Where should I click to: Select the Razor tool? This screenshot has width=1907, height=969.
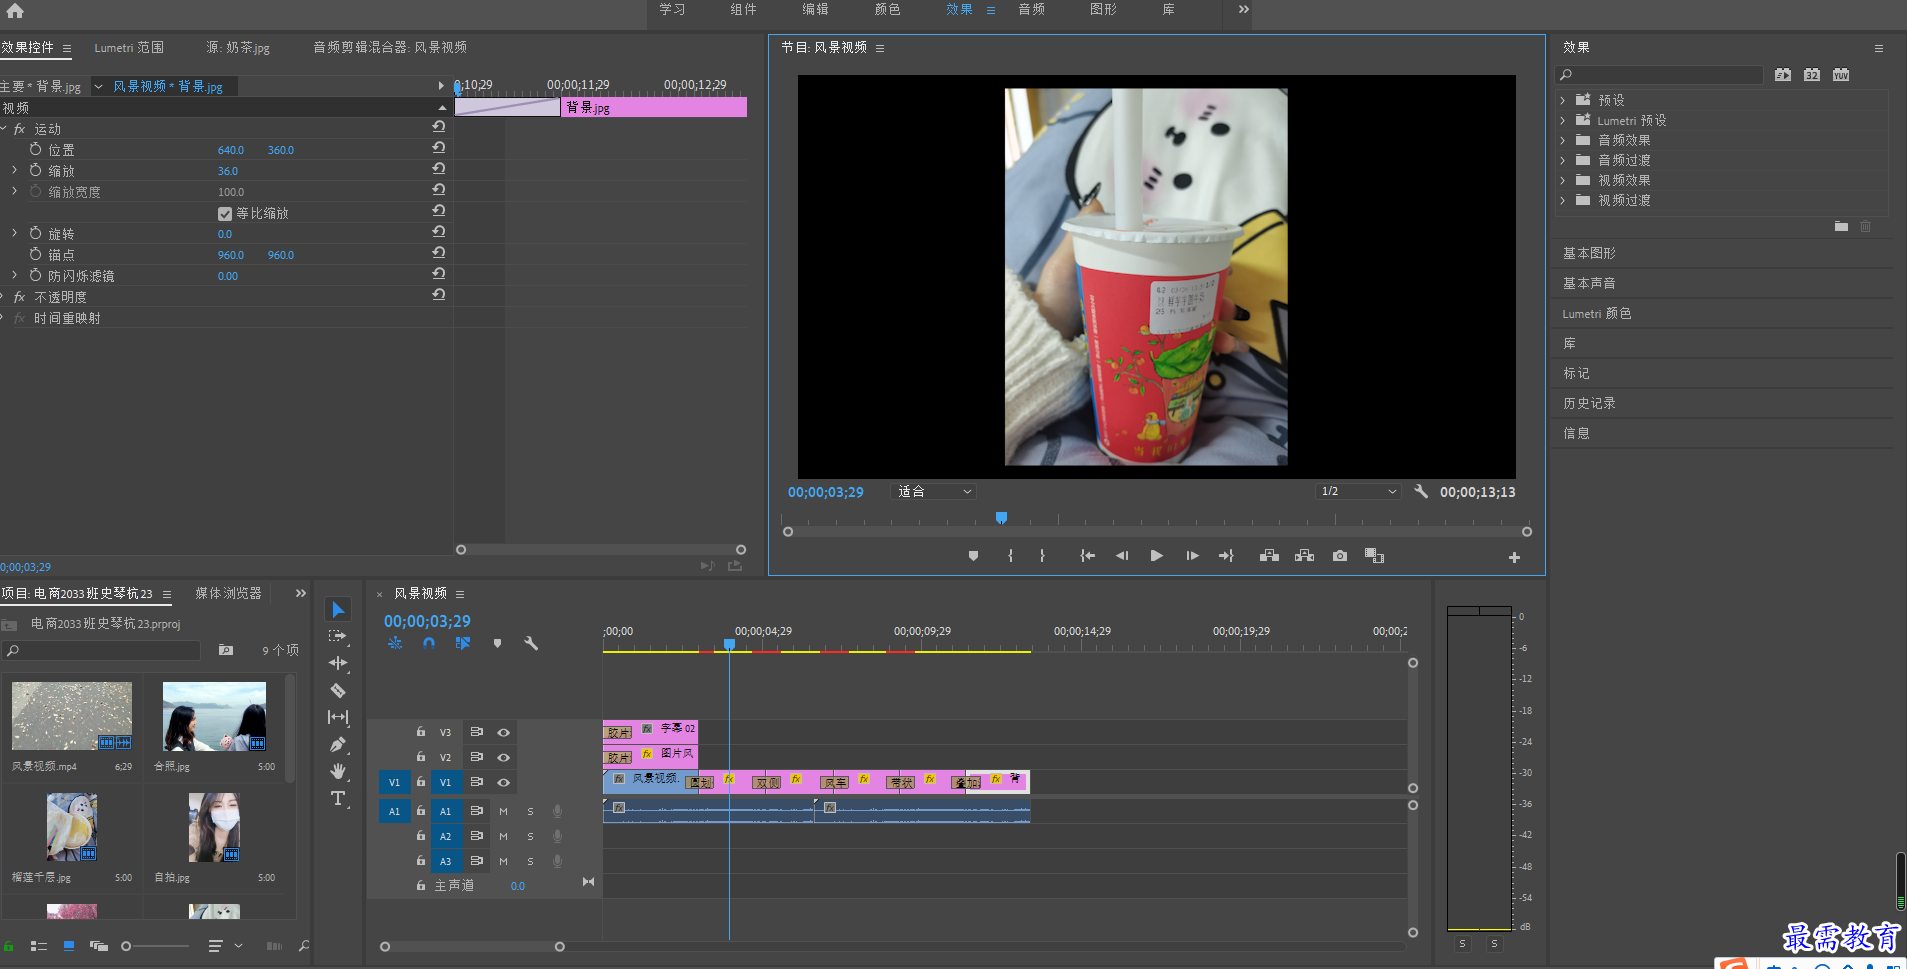coord(338,690)
